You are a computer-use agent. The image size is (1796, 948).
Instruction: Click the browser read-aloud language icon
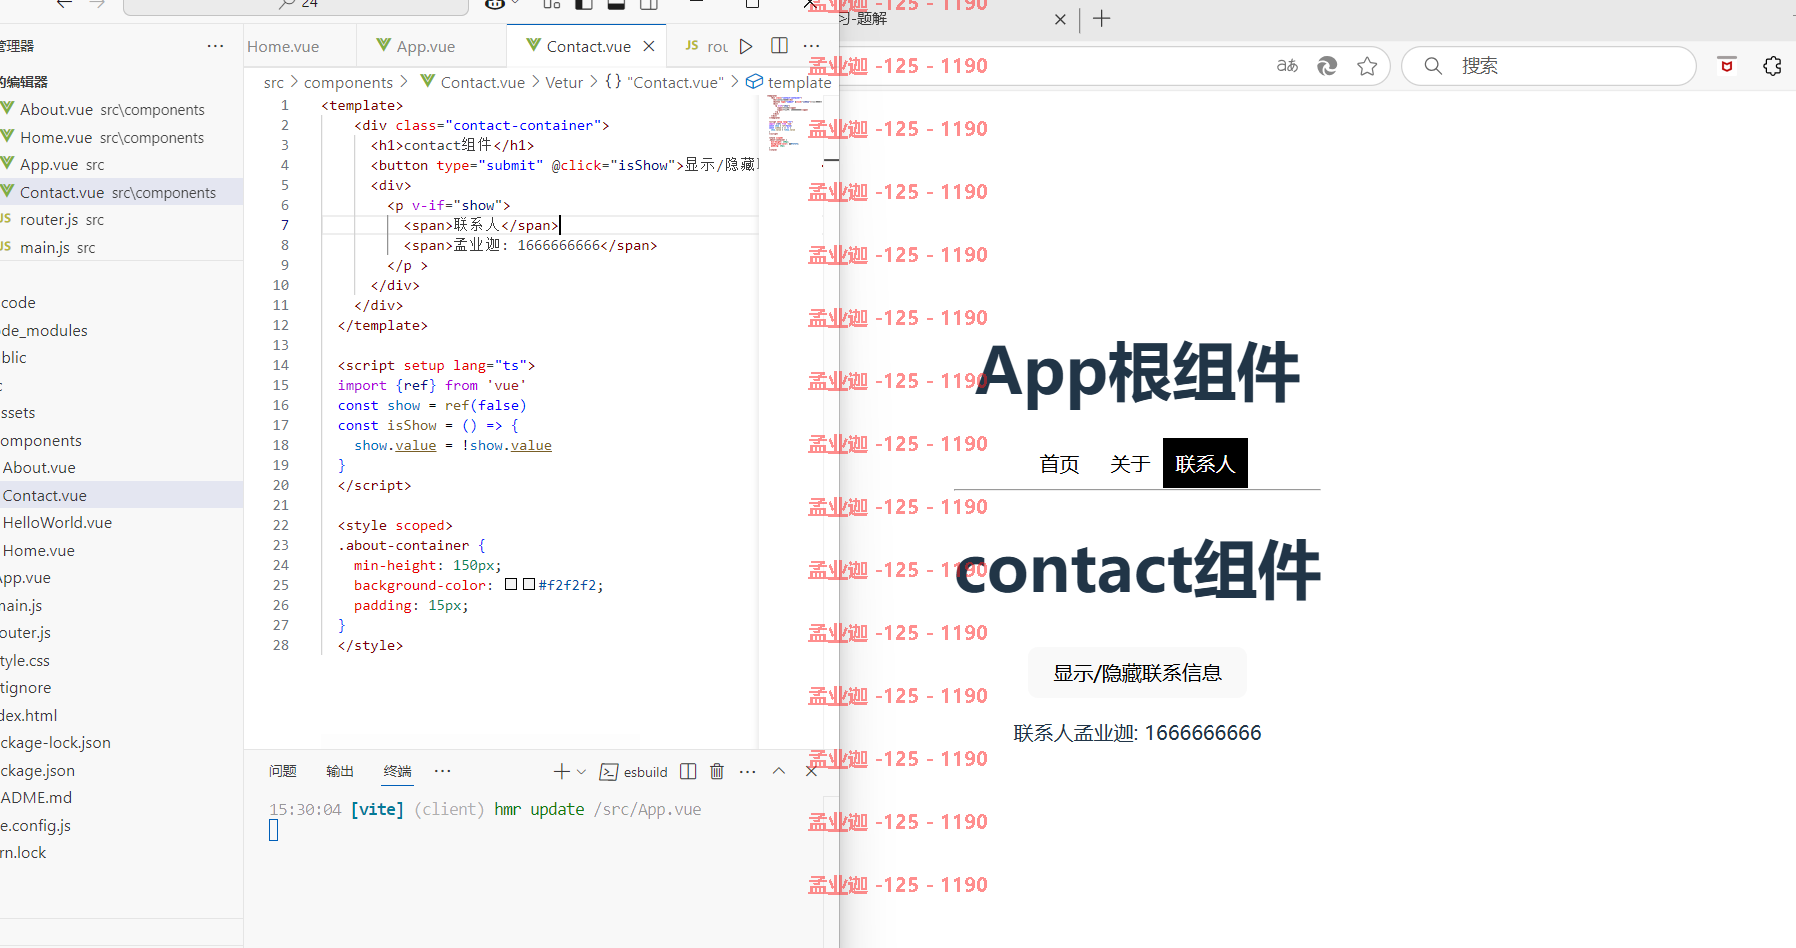click(1287, 66)
